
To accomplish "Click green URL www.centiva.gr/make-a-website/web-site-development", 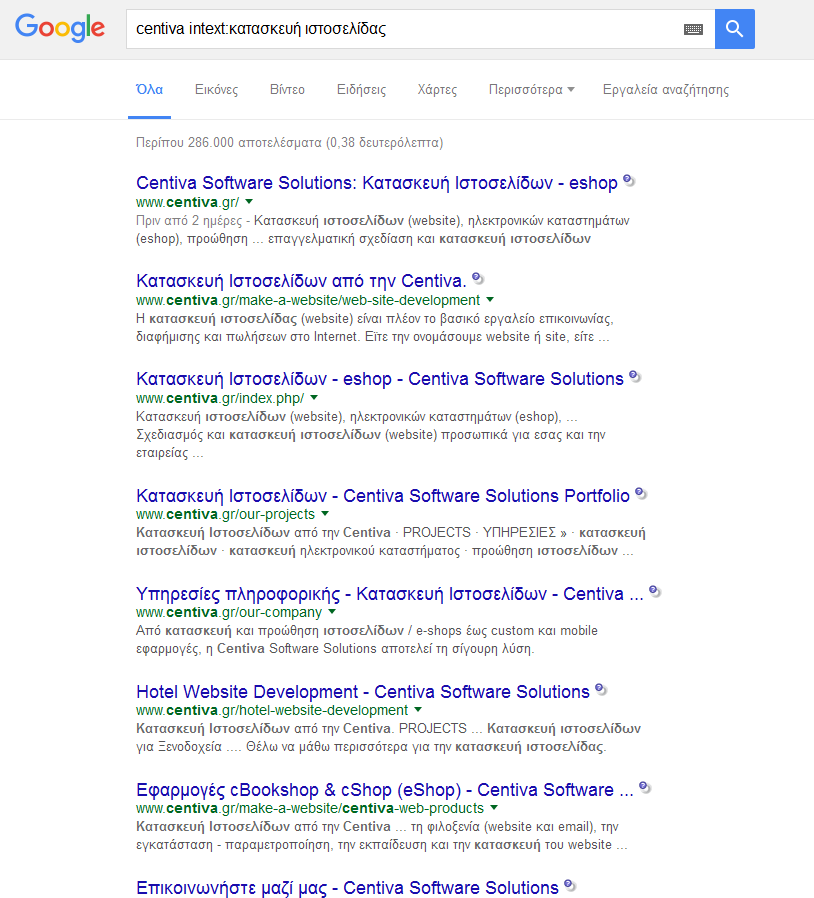I will coord(308,300).
